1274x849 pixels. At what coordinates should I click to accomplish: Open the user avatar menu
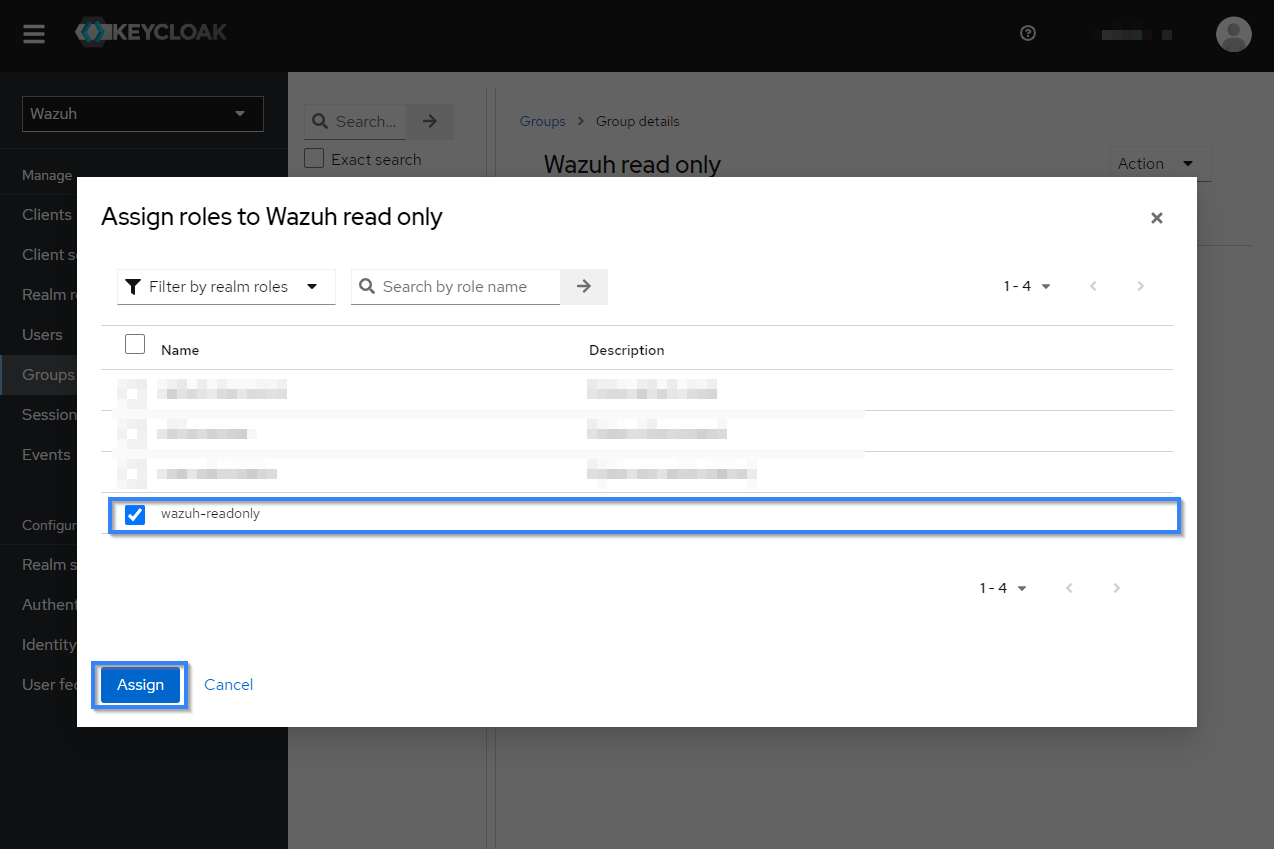1233,34
